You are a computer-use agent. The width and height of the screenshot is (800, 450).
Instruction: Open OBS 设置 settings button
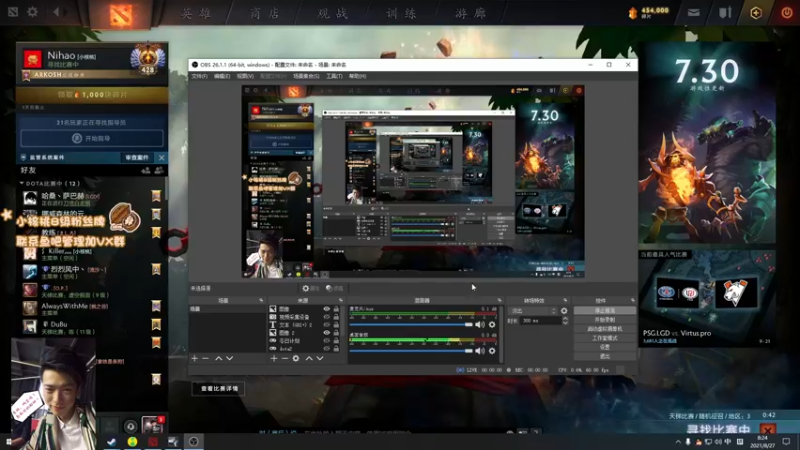click(605, 347)
